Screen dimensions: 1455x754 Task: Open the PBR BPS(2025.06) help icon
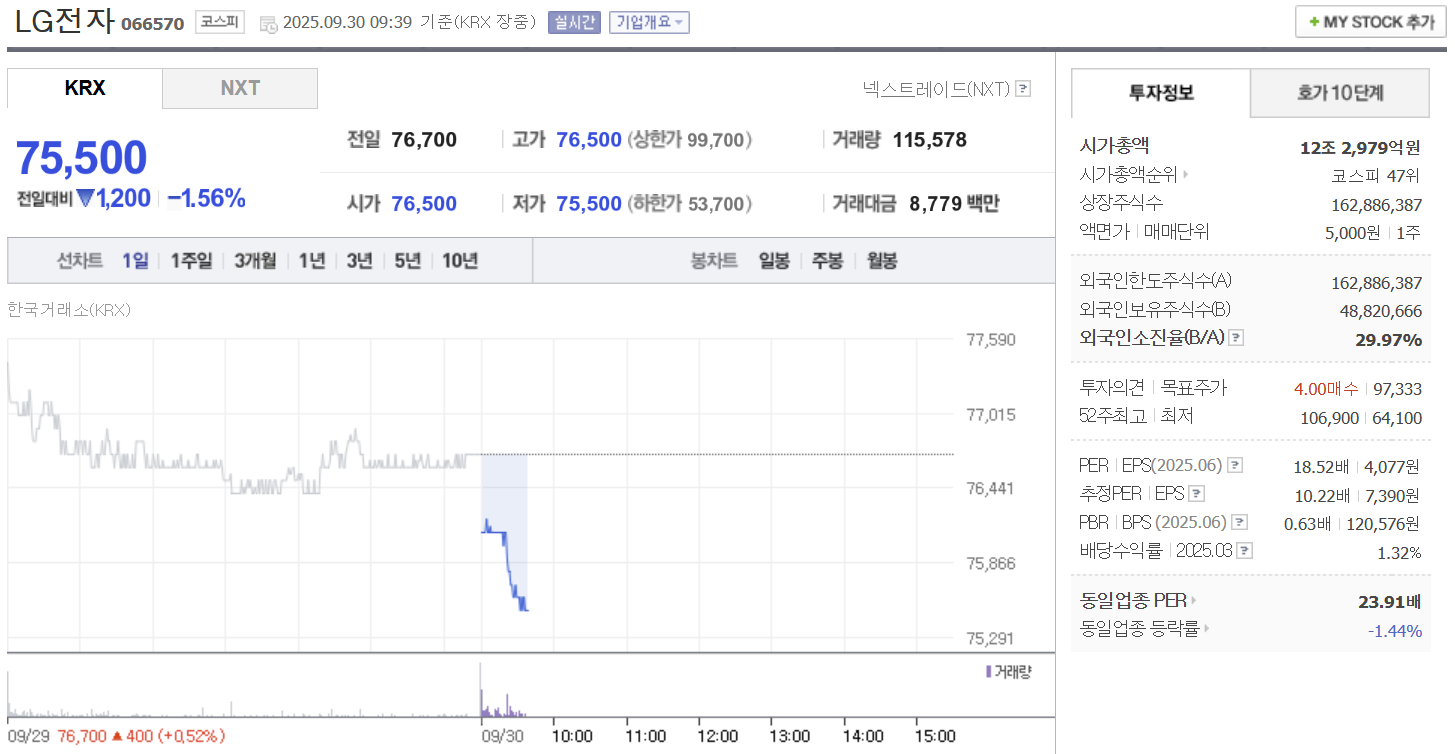tap(1240, 521)
